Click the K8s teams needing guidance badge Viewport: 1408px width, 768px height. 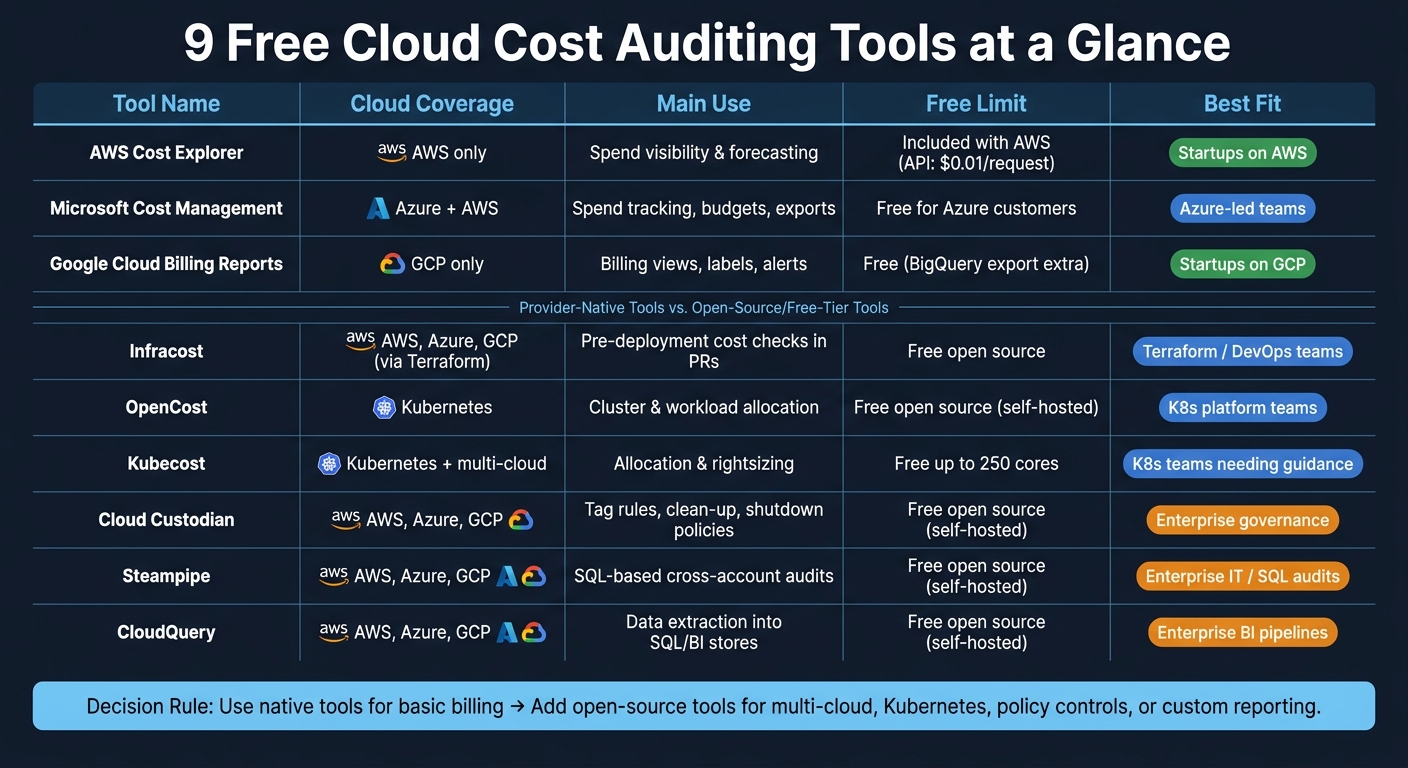click(1242, 464)
